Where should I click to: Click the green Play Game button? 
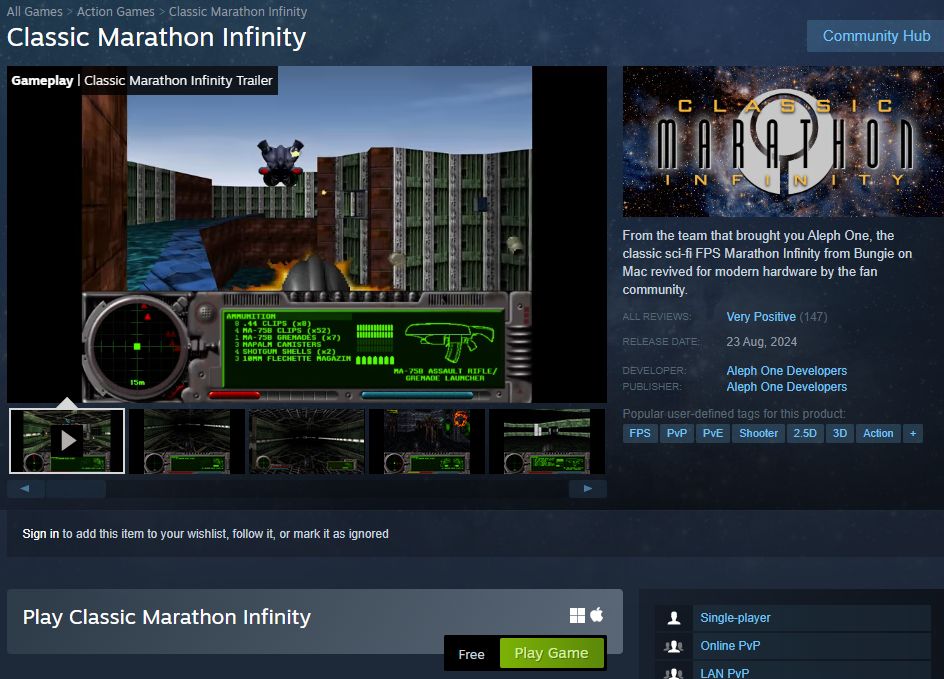(551, 653)
